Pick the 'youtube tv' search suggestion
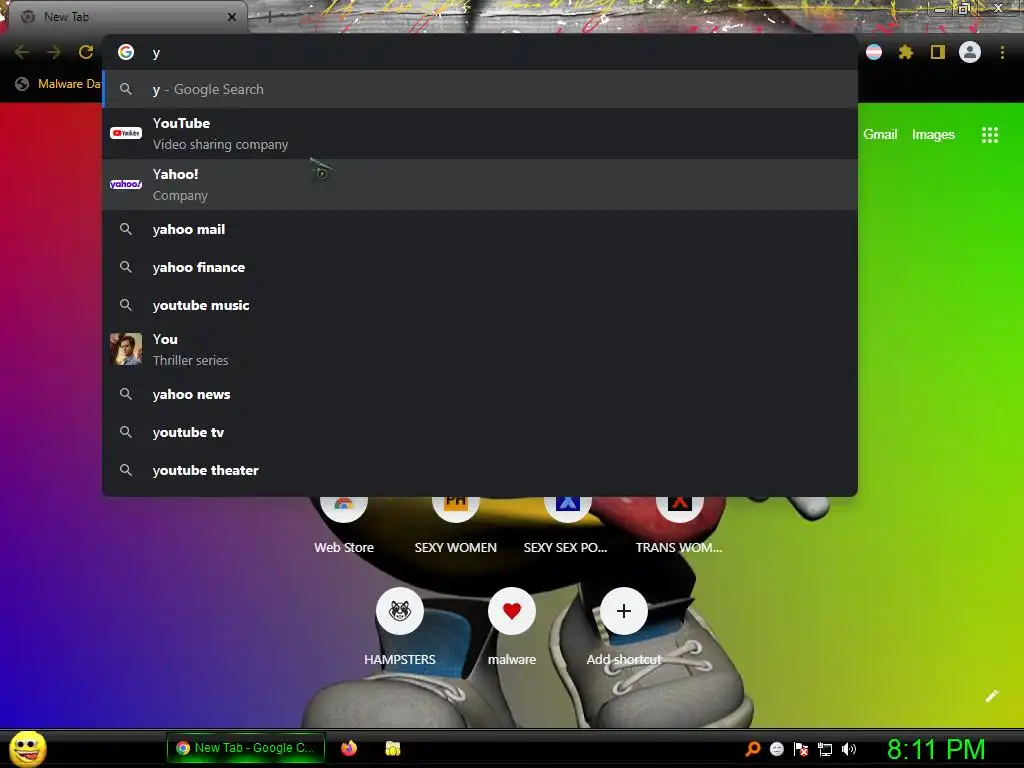The height and width of the screenshot is (768, 1024). click(479, 432)
